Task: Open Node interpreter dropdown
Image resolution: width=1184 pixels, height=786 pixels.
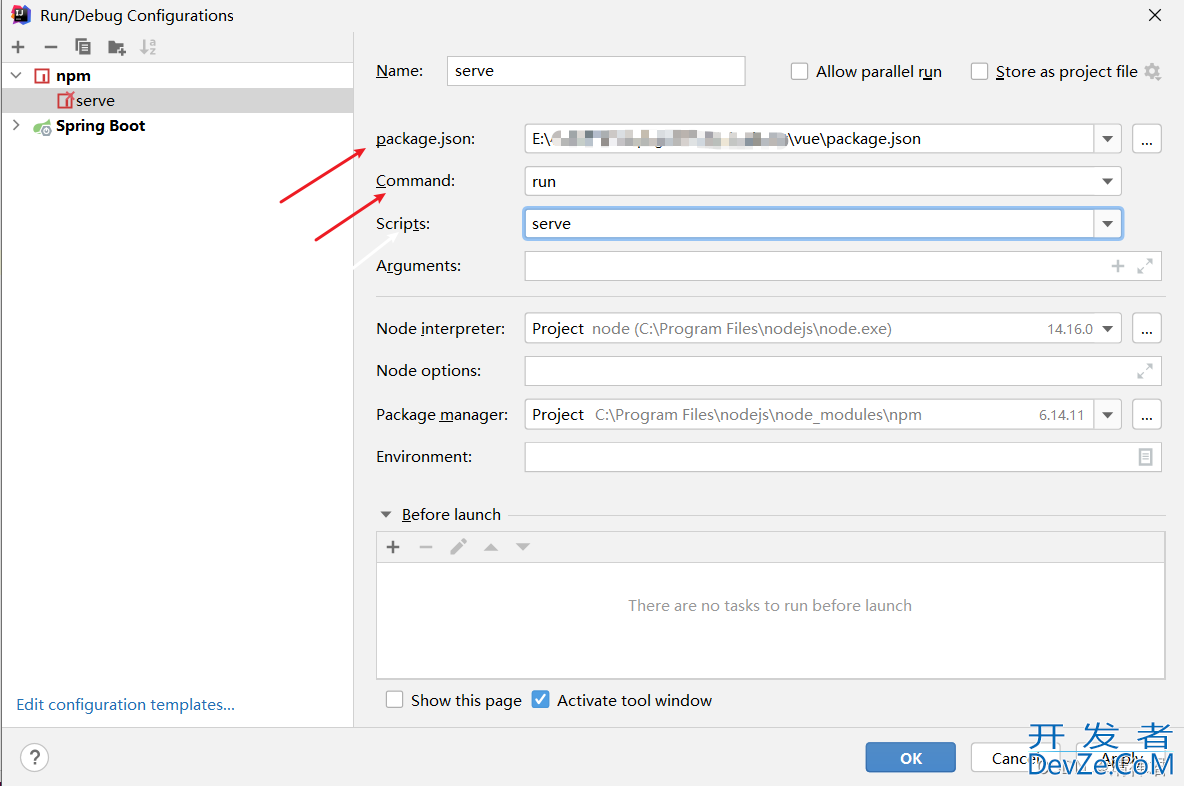Action: click(x=1108, y=328)
